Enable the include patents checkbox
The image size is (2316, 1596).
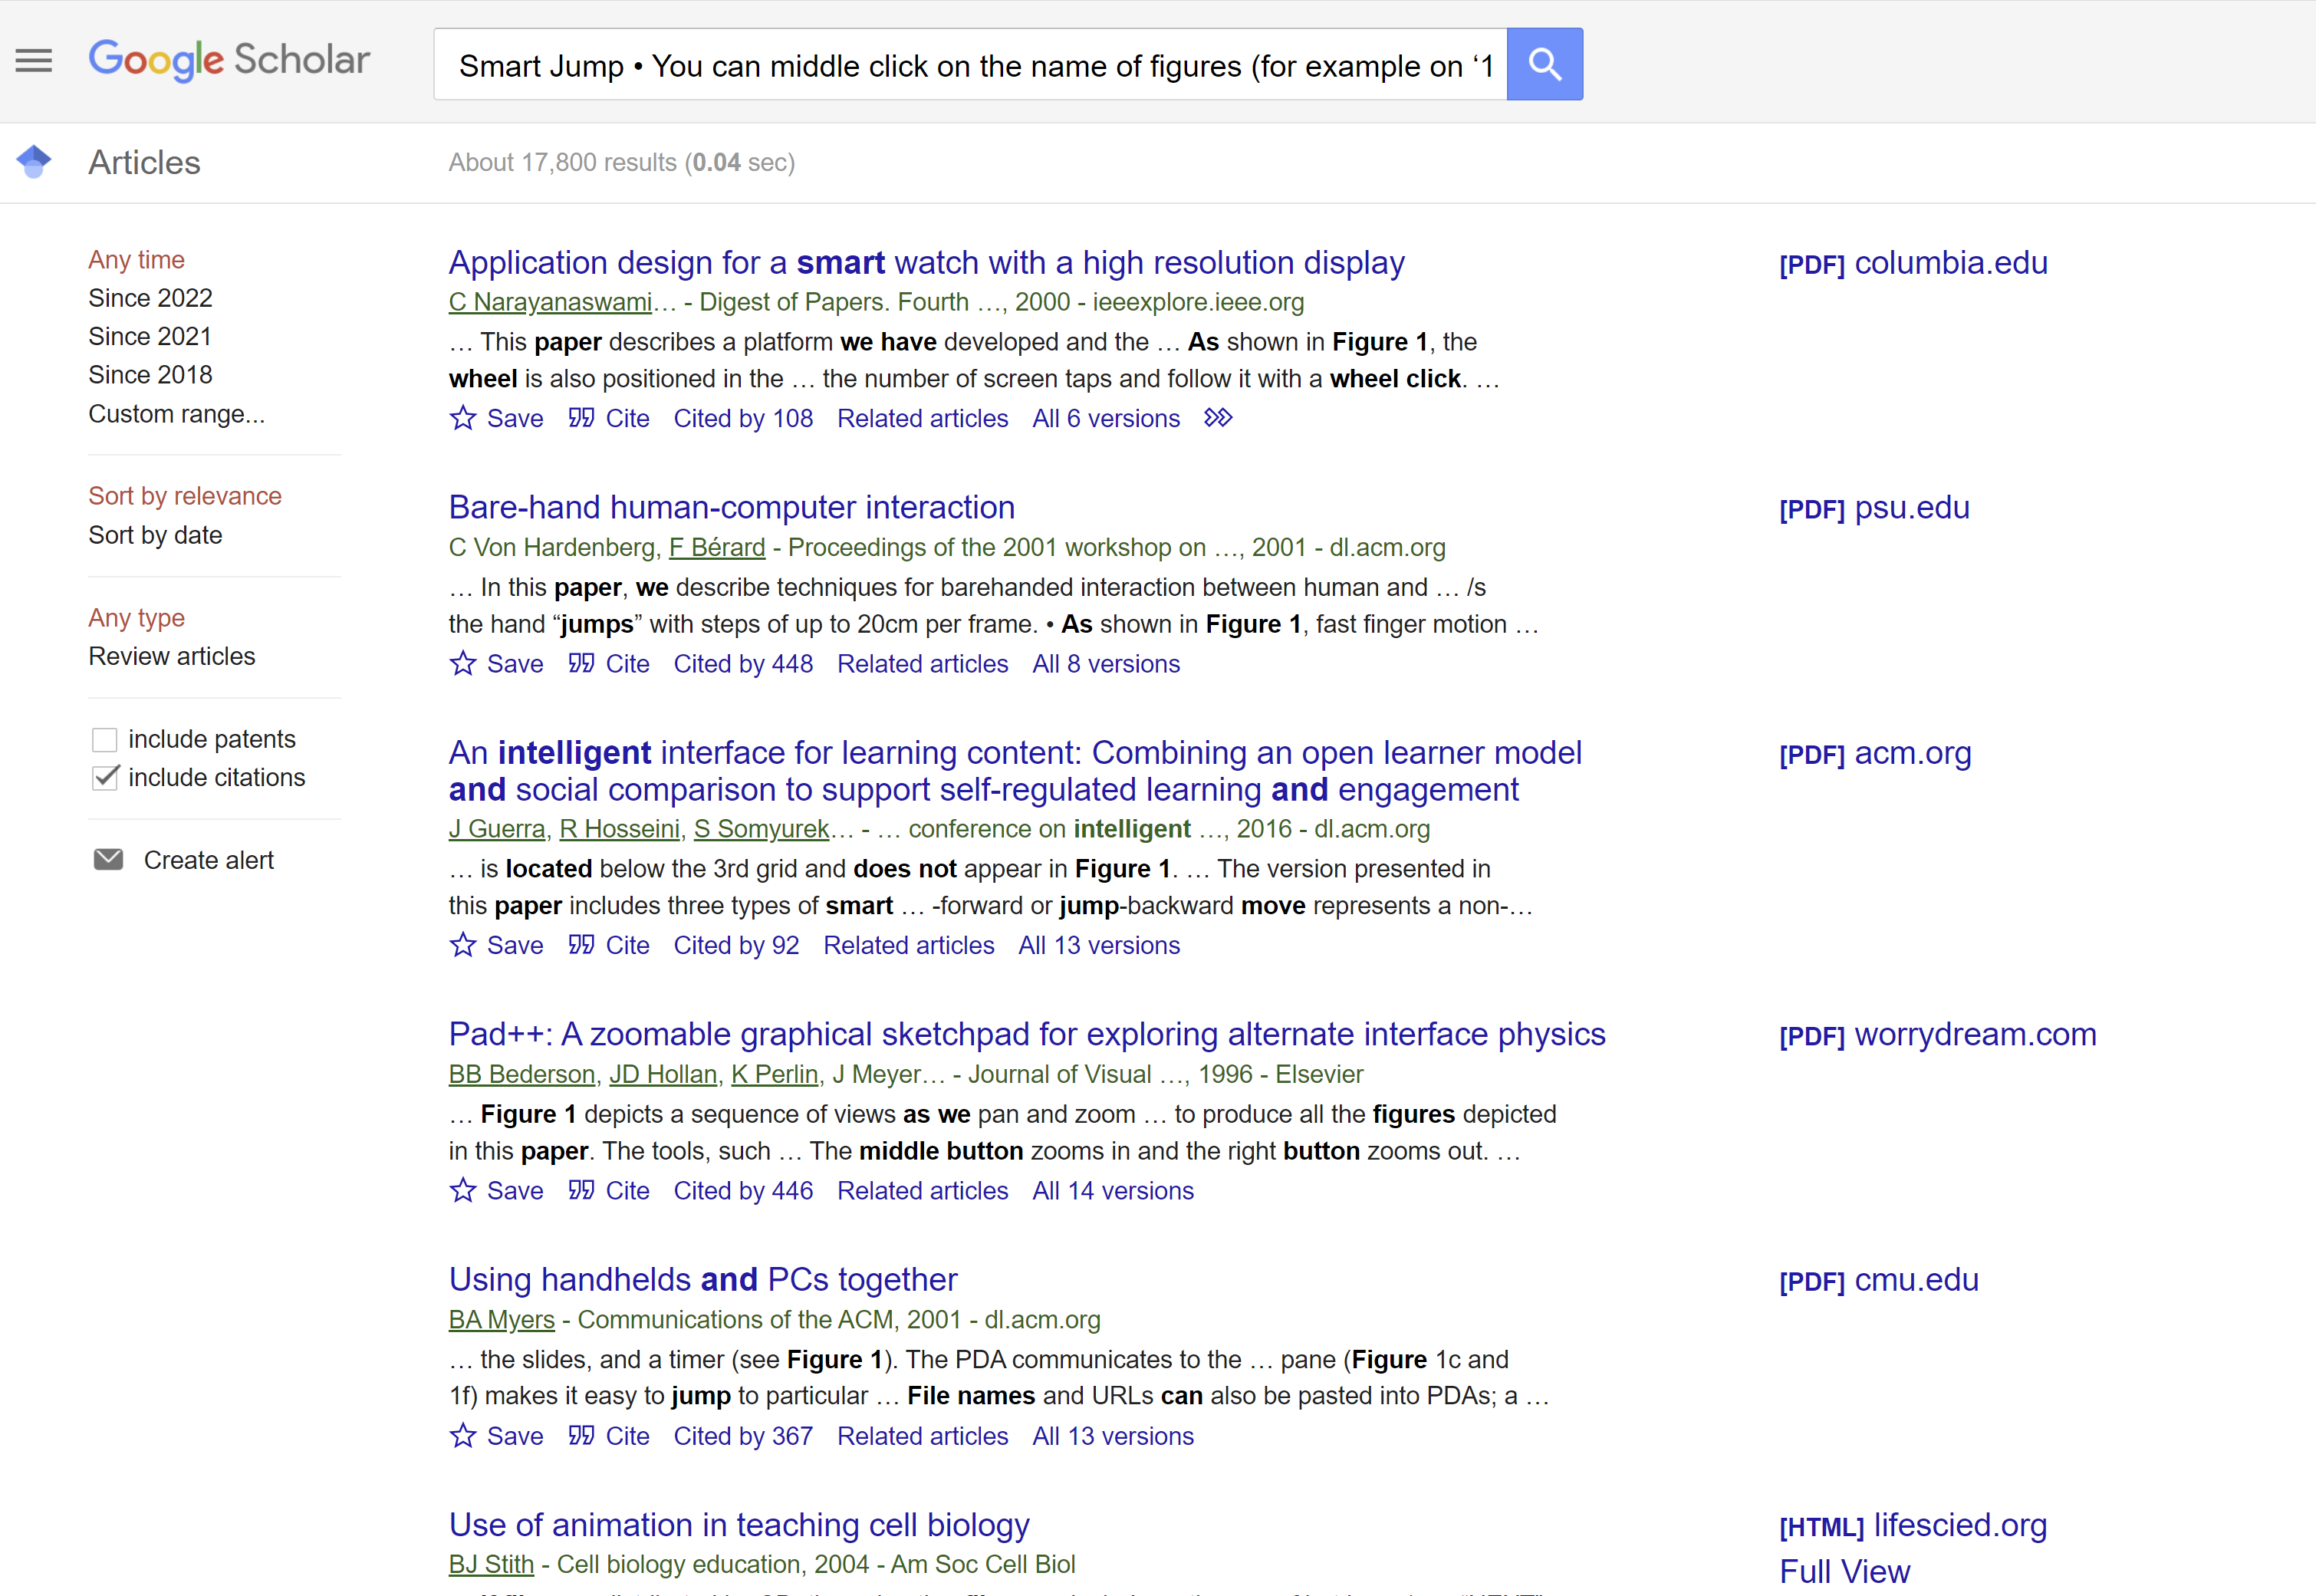click(x=104, y=740)
